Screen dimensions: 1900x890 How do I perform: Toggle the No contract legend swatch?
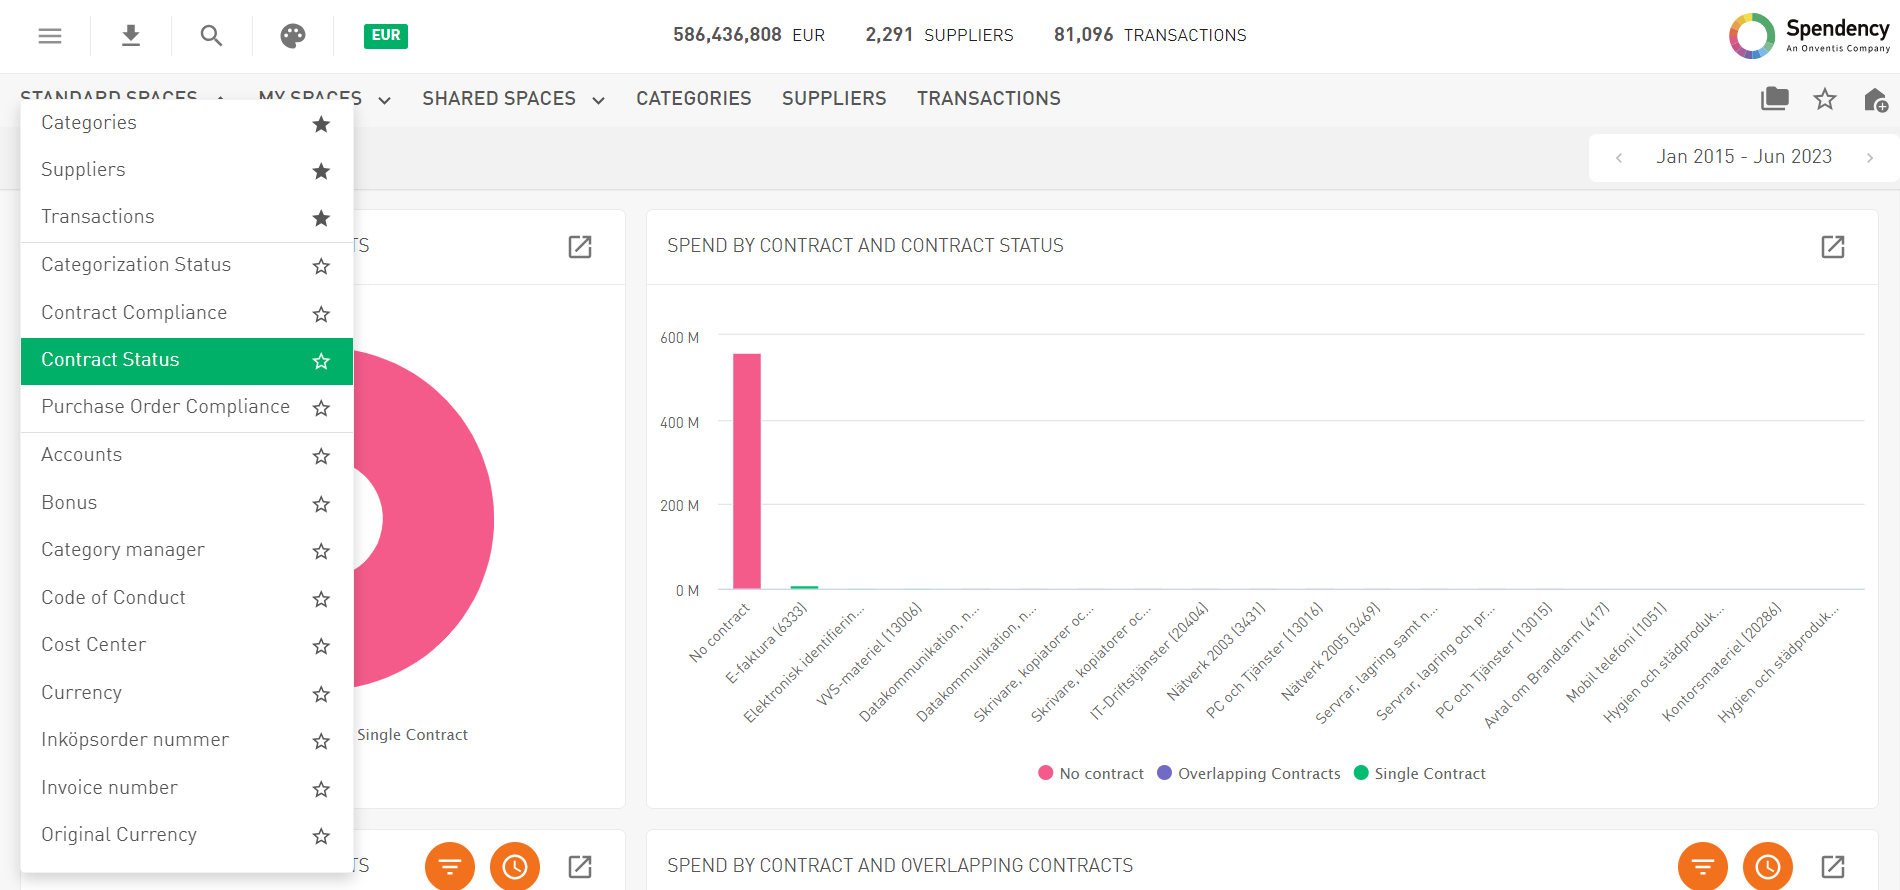tap(1046, 773)
